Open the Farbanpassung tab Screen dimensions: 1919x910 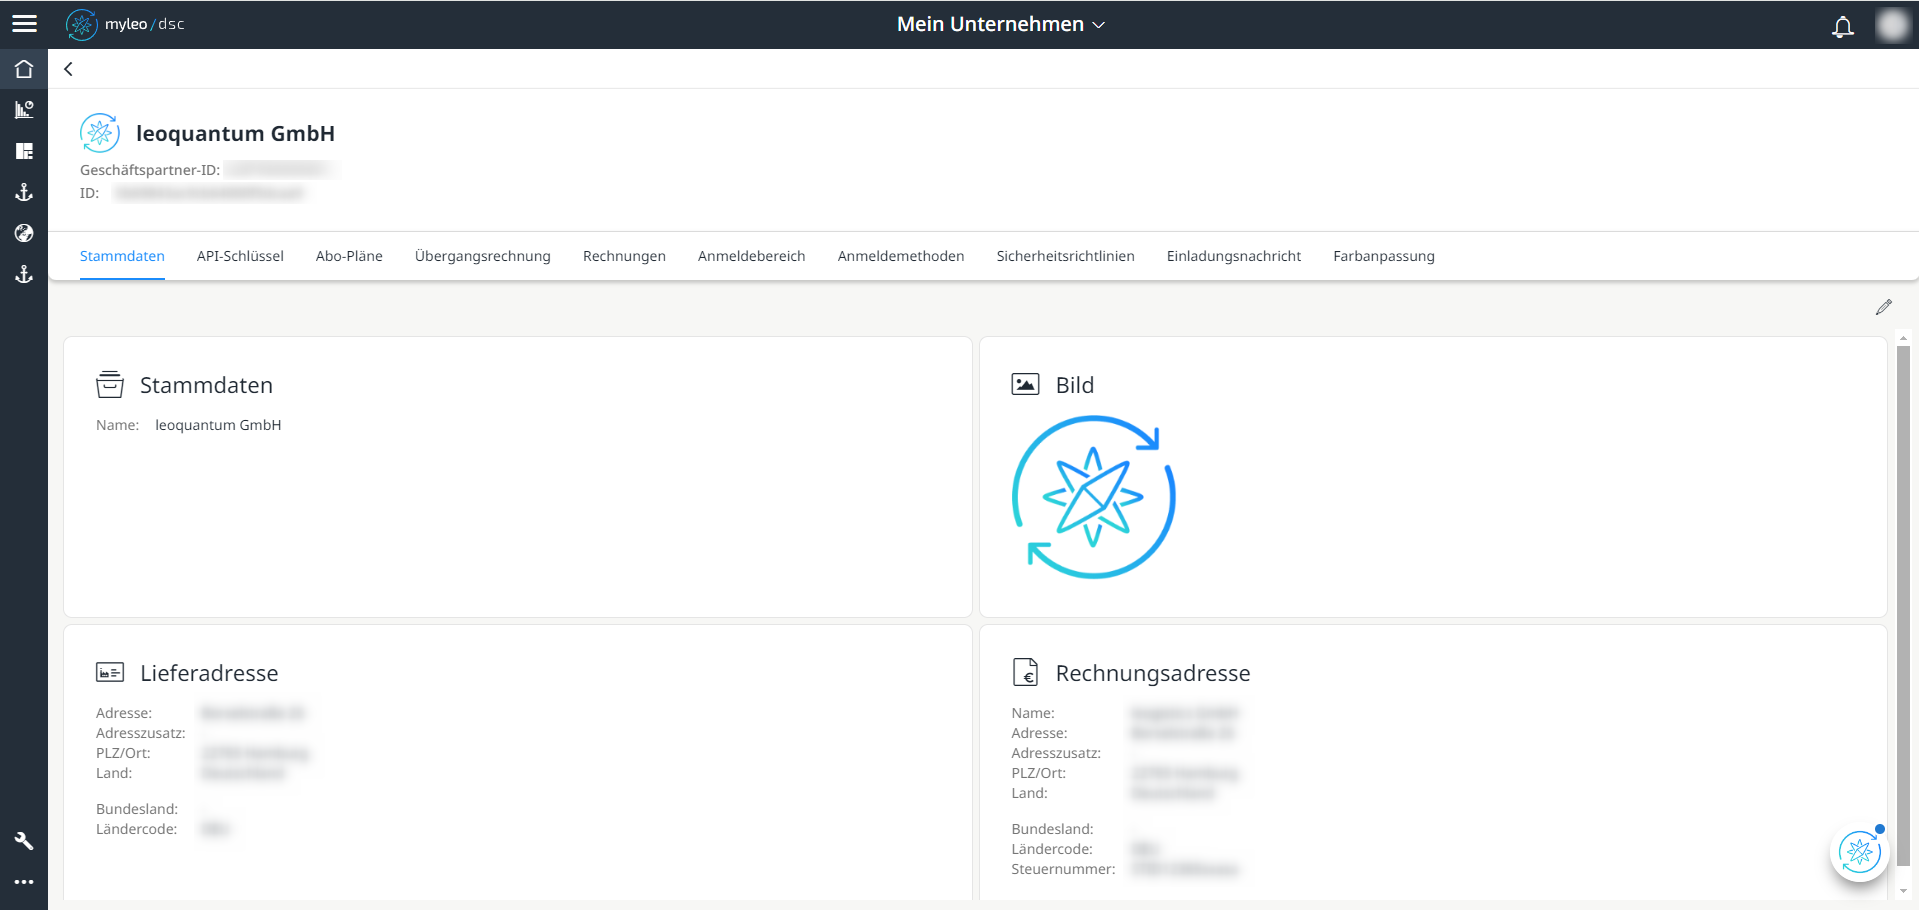click(x=1384, y=256)
